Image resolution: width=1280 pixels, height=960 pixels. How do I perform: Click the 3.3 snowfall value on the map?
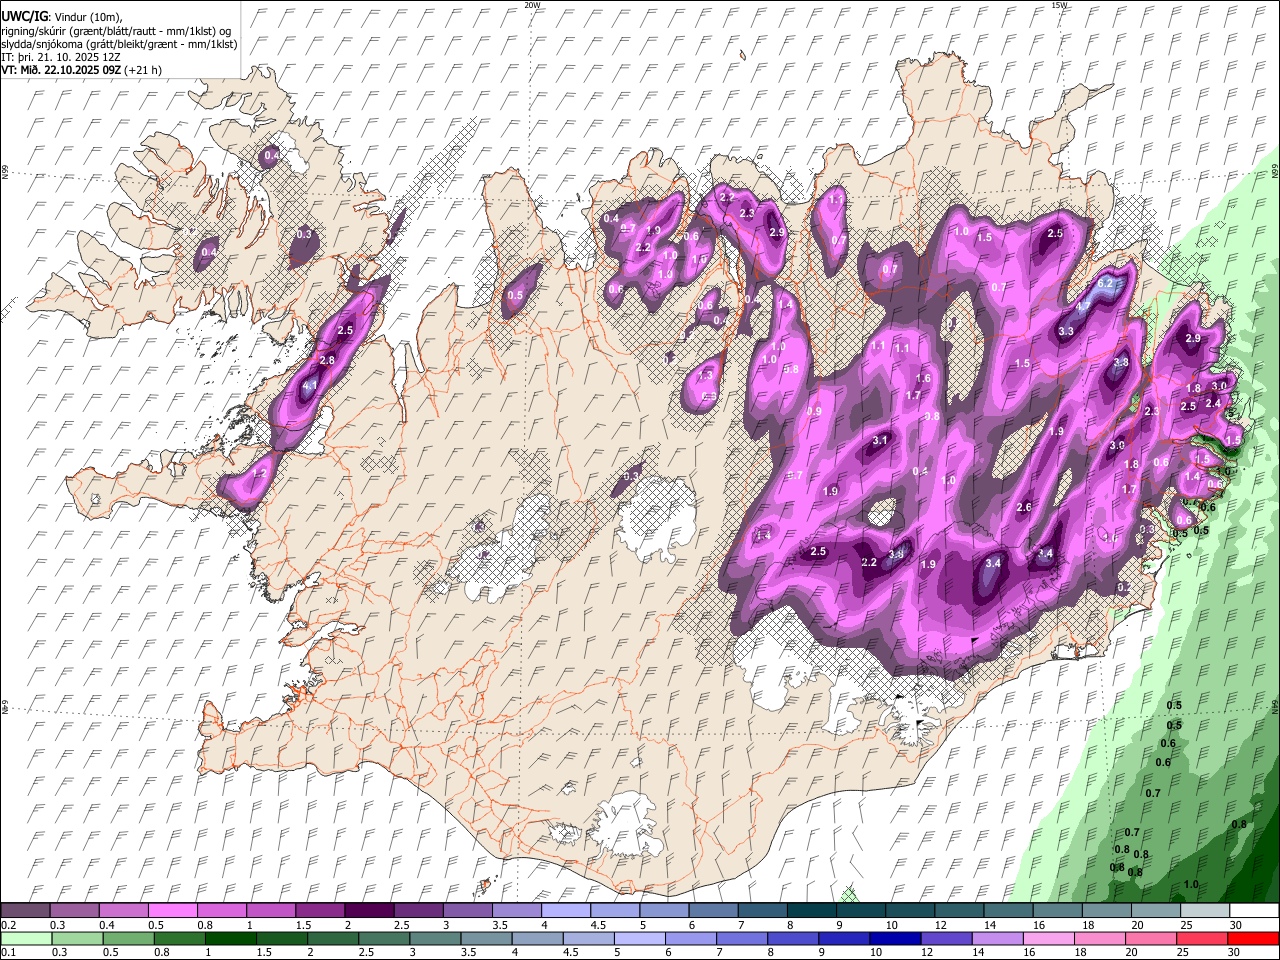click(1066, 331)
